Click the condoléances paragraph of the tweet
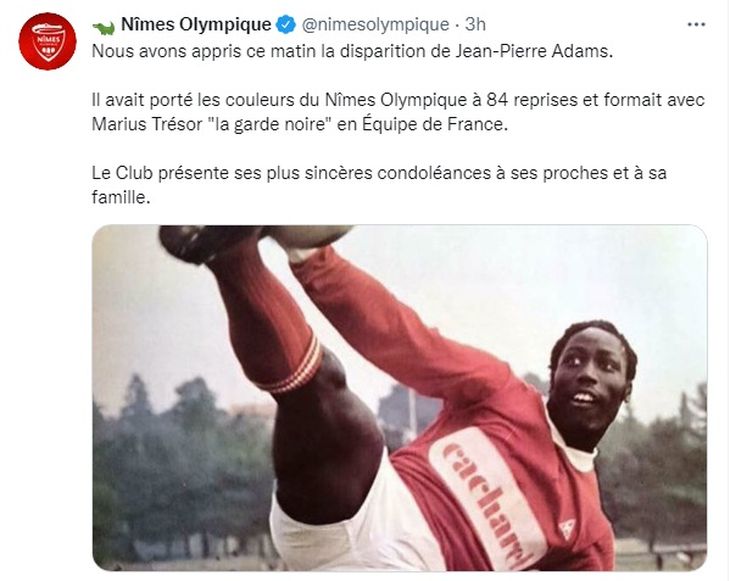This screenshot has width=730, height=581. 379,185
